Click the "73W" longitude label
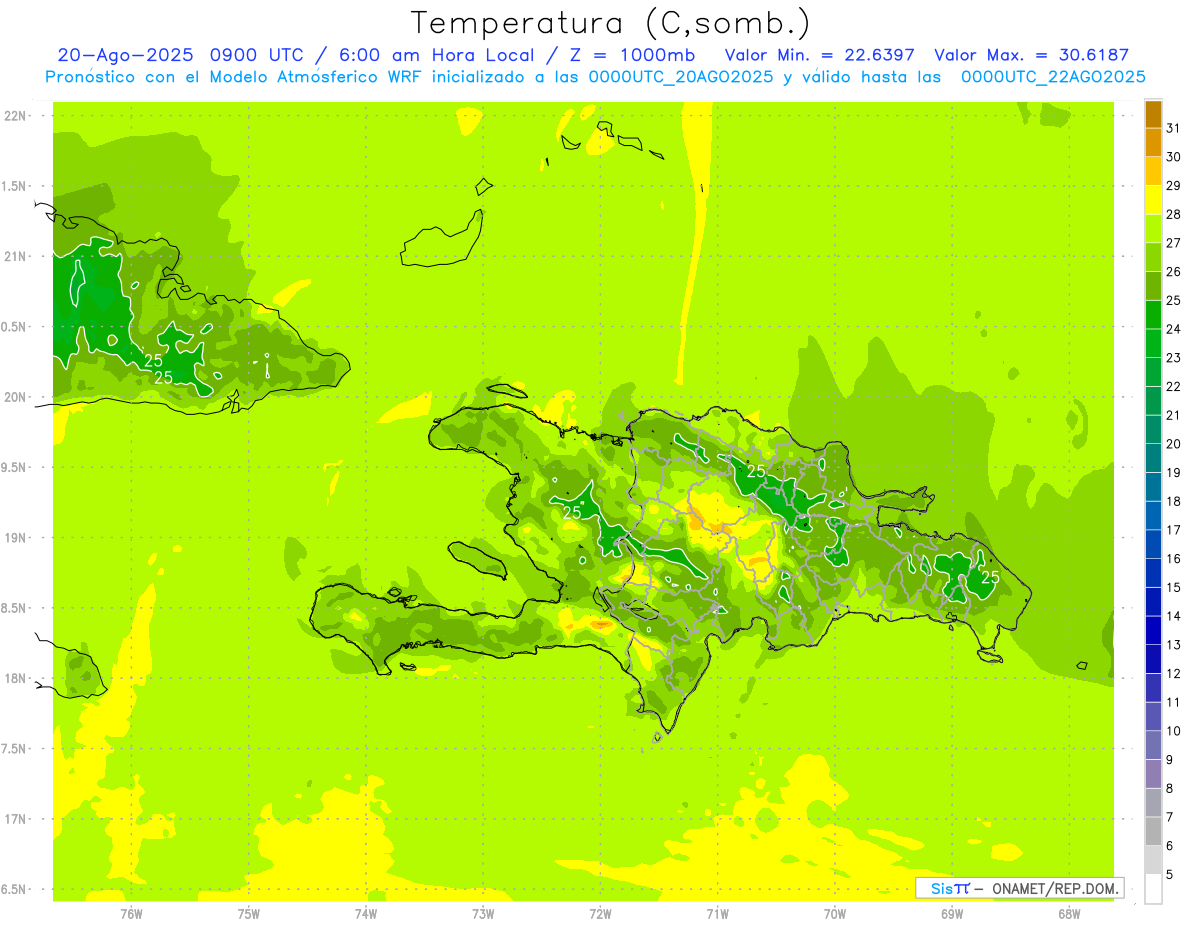This screenshot has height=927, width=1200. [x=483, y=914]
